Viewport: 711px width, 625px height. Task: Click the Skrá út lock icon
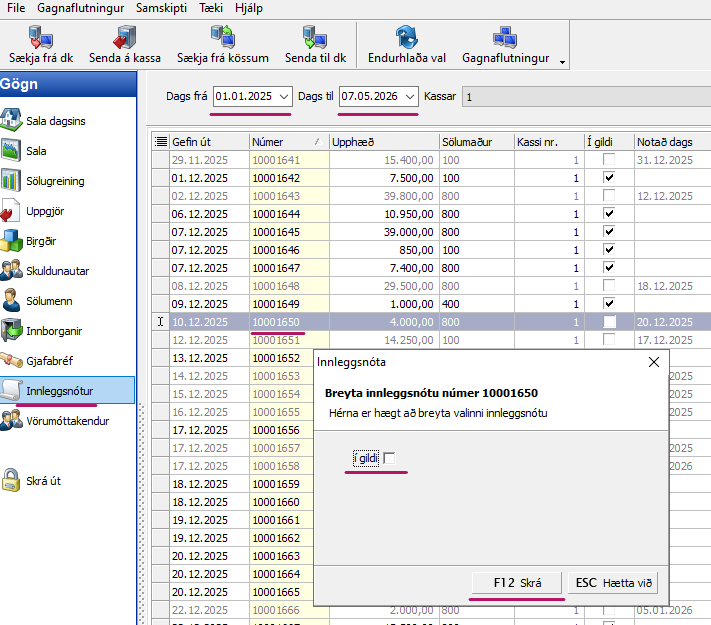coord(12,480)
